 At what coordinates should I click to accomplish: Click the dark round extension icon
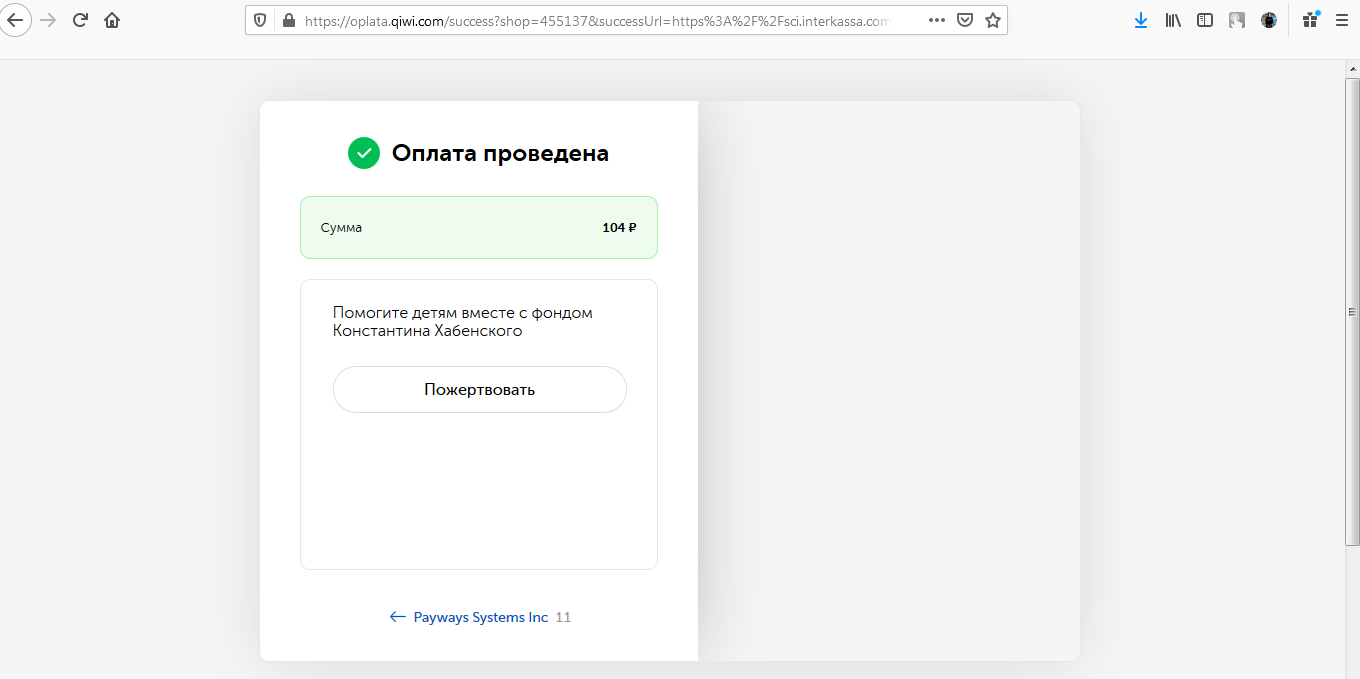[x=1269, y=20]
